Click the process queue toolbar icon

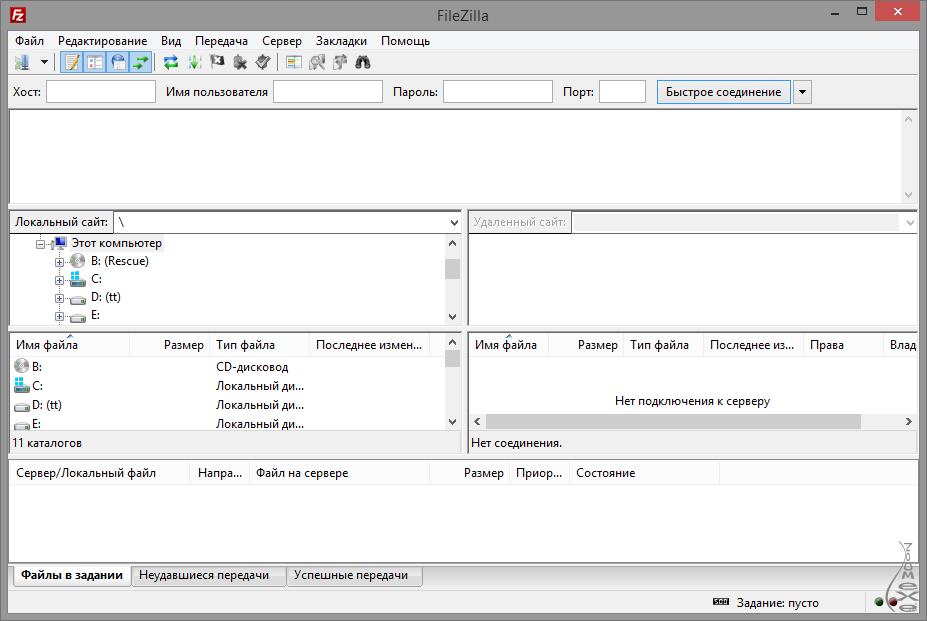click(195, 62)
